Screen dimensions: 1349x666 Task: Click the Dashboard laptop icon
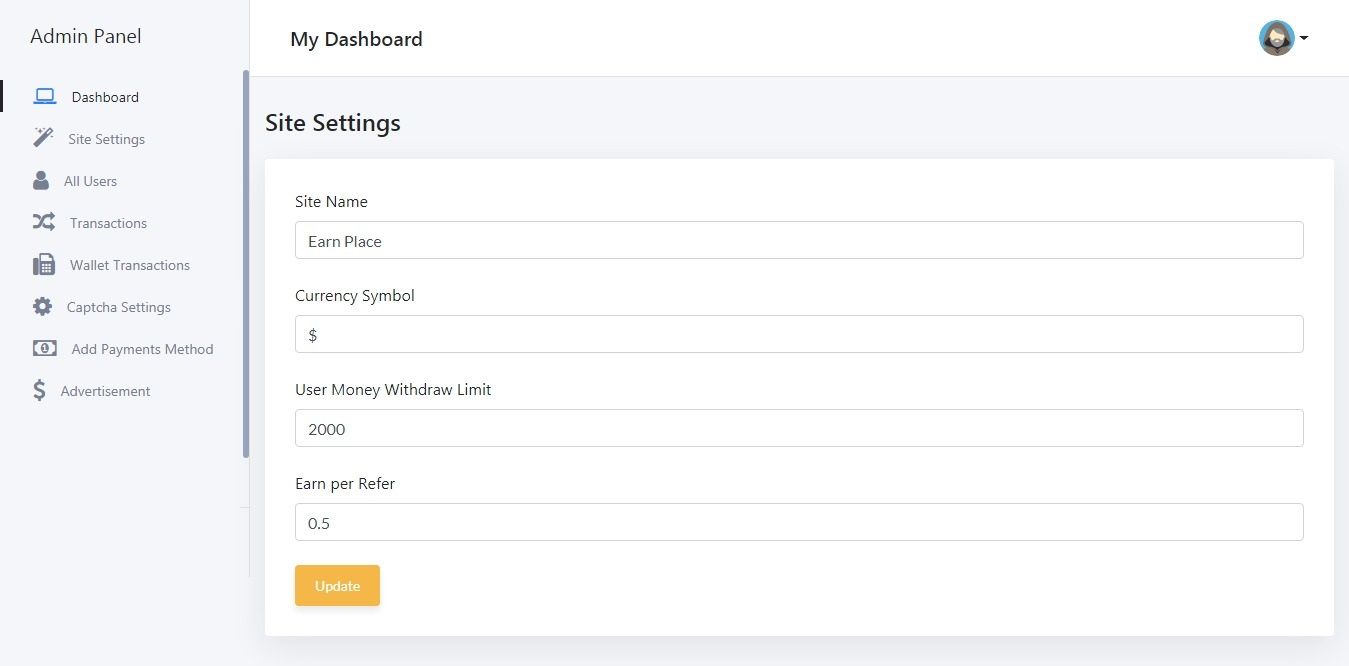coord(44,97)
